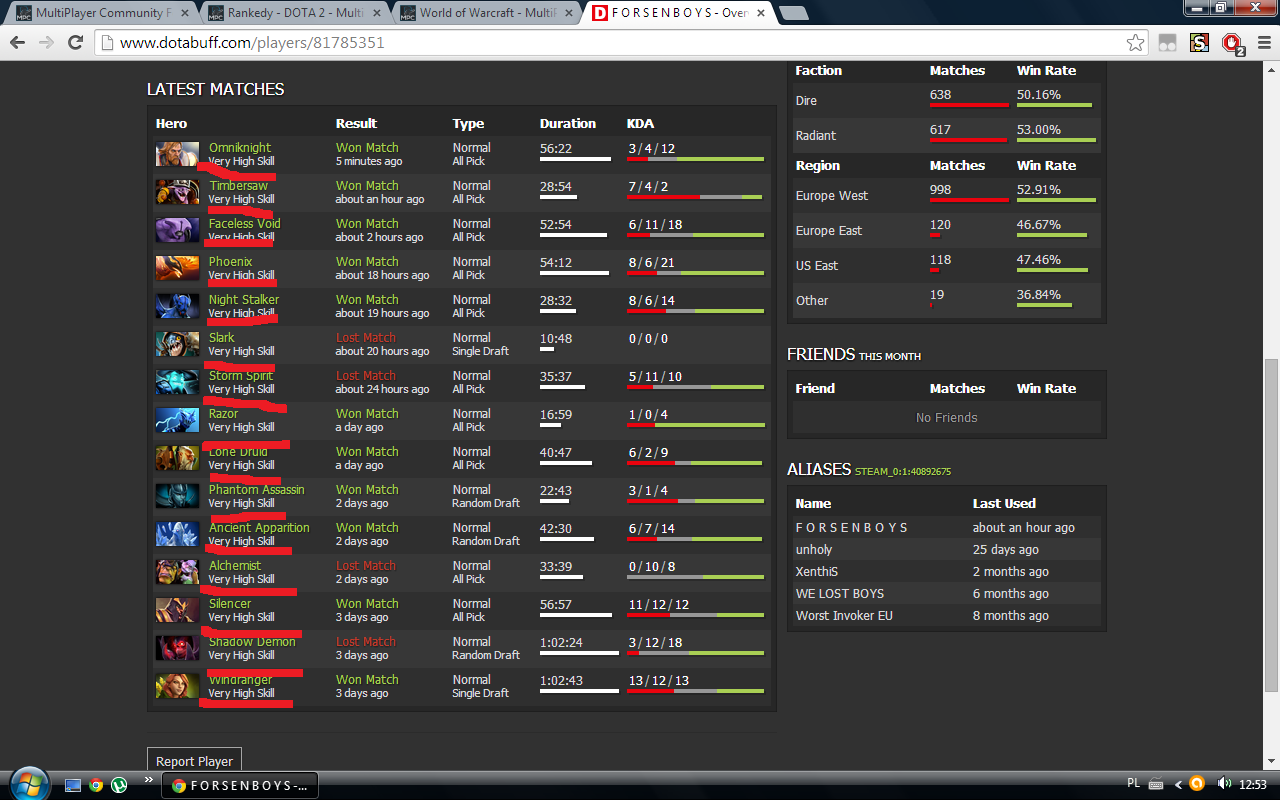Go back to the previous page
The height and width of the screenshot is (800, 1280).
click(17, 43)
